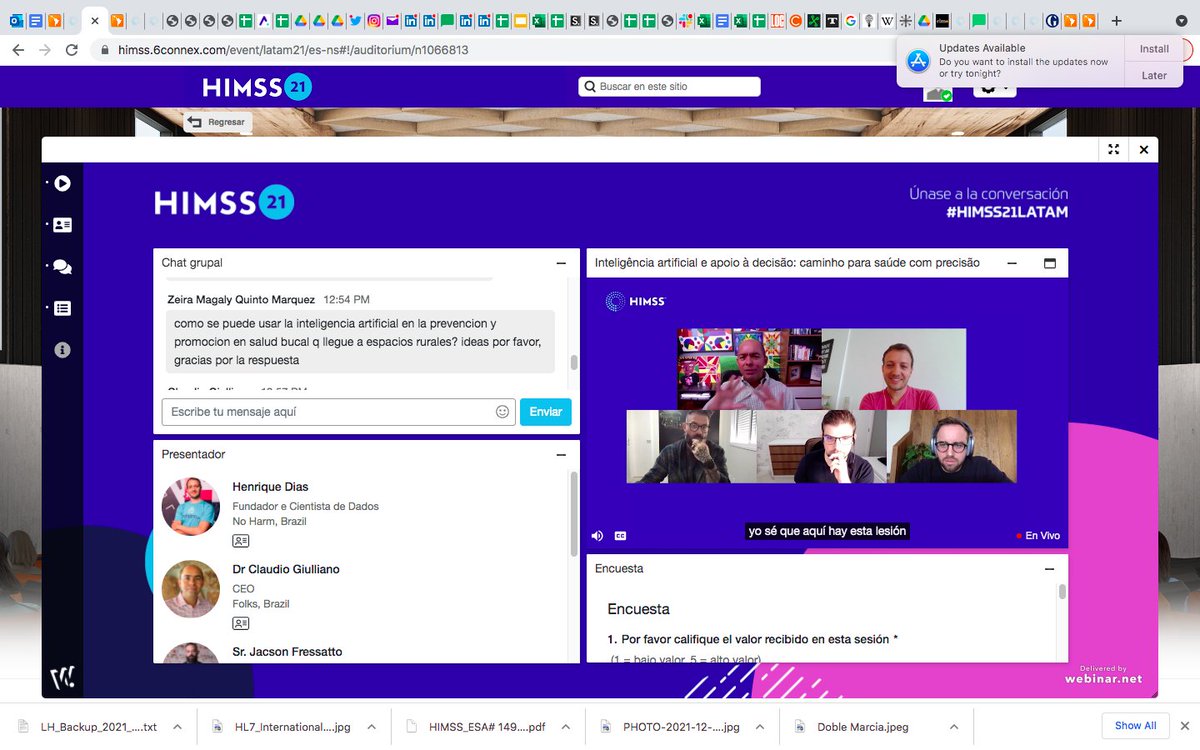1200x750 pixels.
Task: Collapse the Chat grupal panel
Action: coord(561,263)
